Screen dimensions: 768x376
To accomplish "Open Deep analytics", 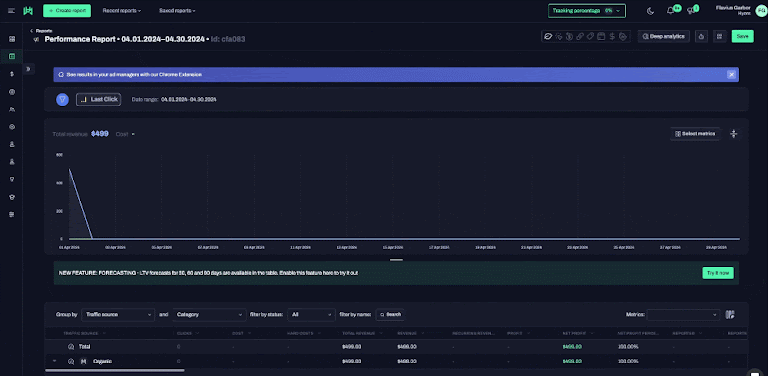I will (664, 36).
